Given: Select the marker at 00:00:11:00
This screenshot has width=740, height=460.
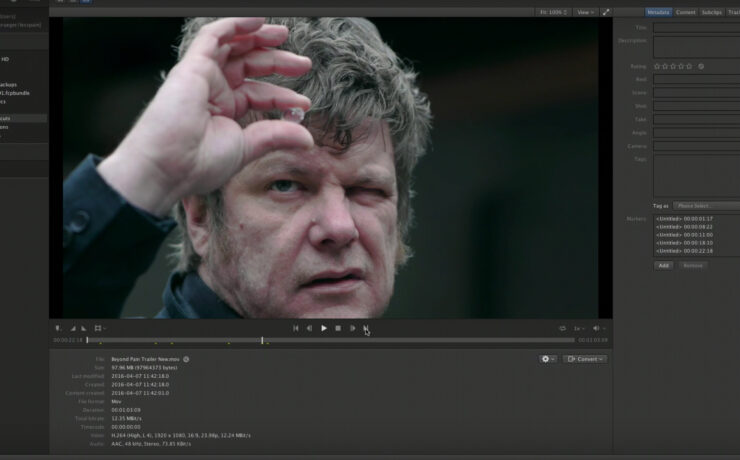Looking at the screenshot, I should [684, 235].
